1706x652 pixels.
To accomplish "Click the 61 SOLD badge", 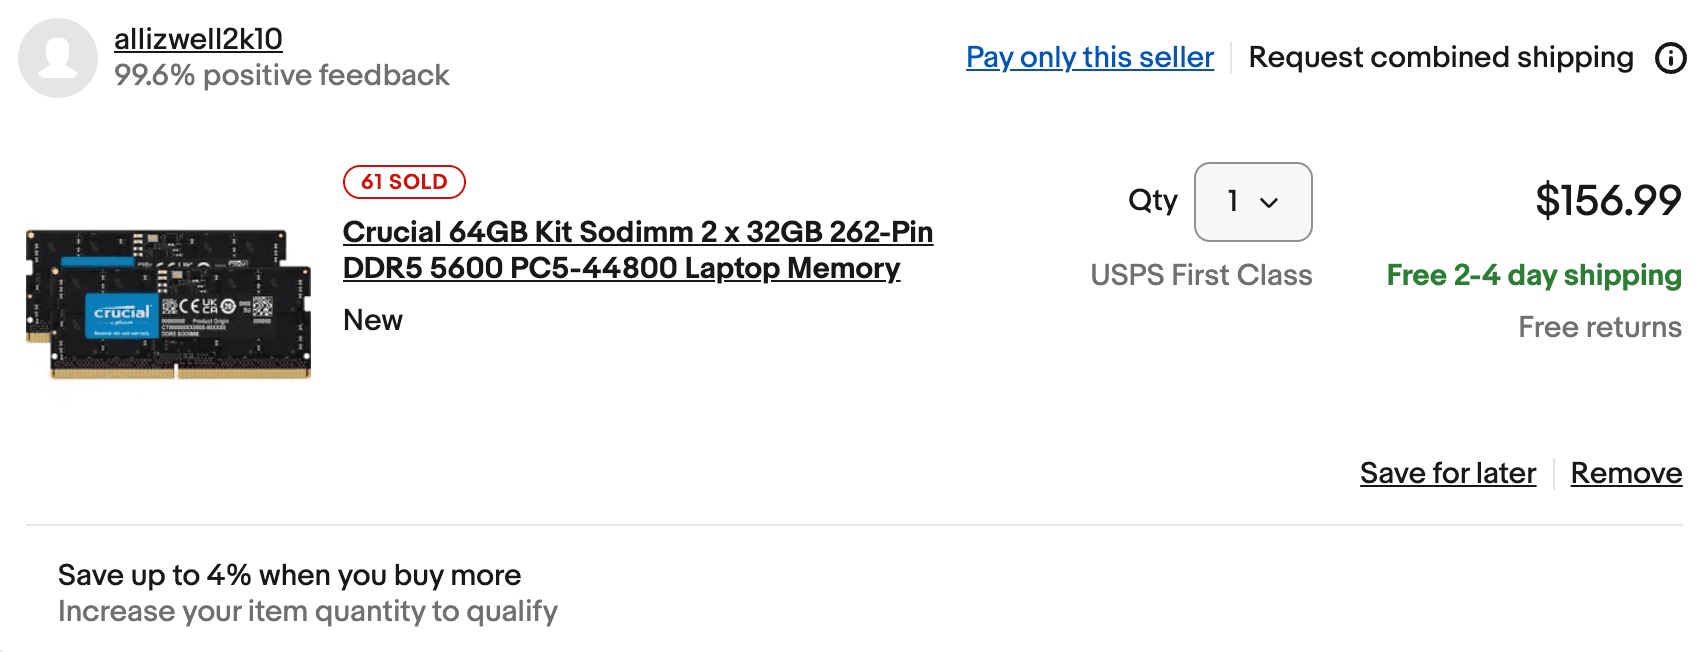I will pyautogui.click(x=404, y=182).
